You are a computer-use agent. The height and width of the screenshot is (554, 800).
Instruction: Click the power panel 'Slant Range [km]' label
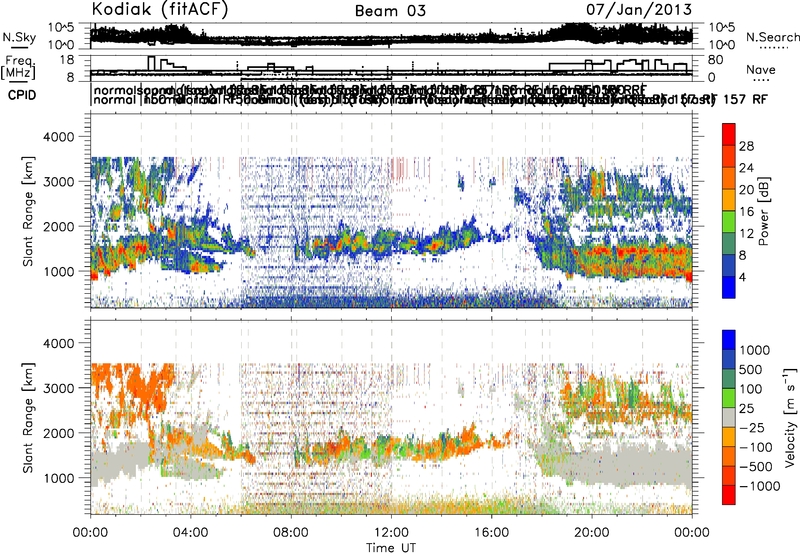[28, 211]
